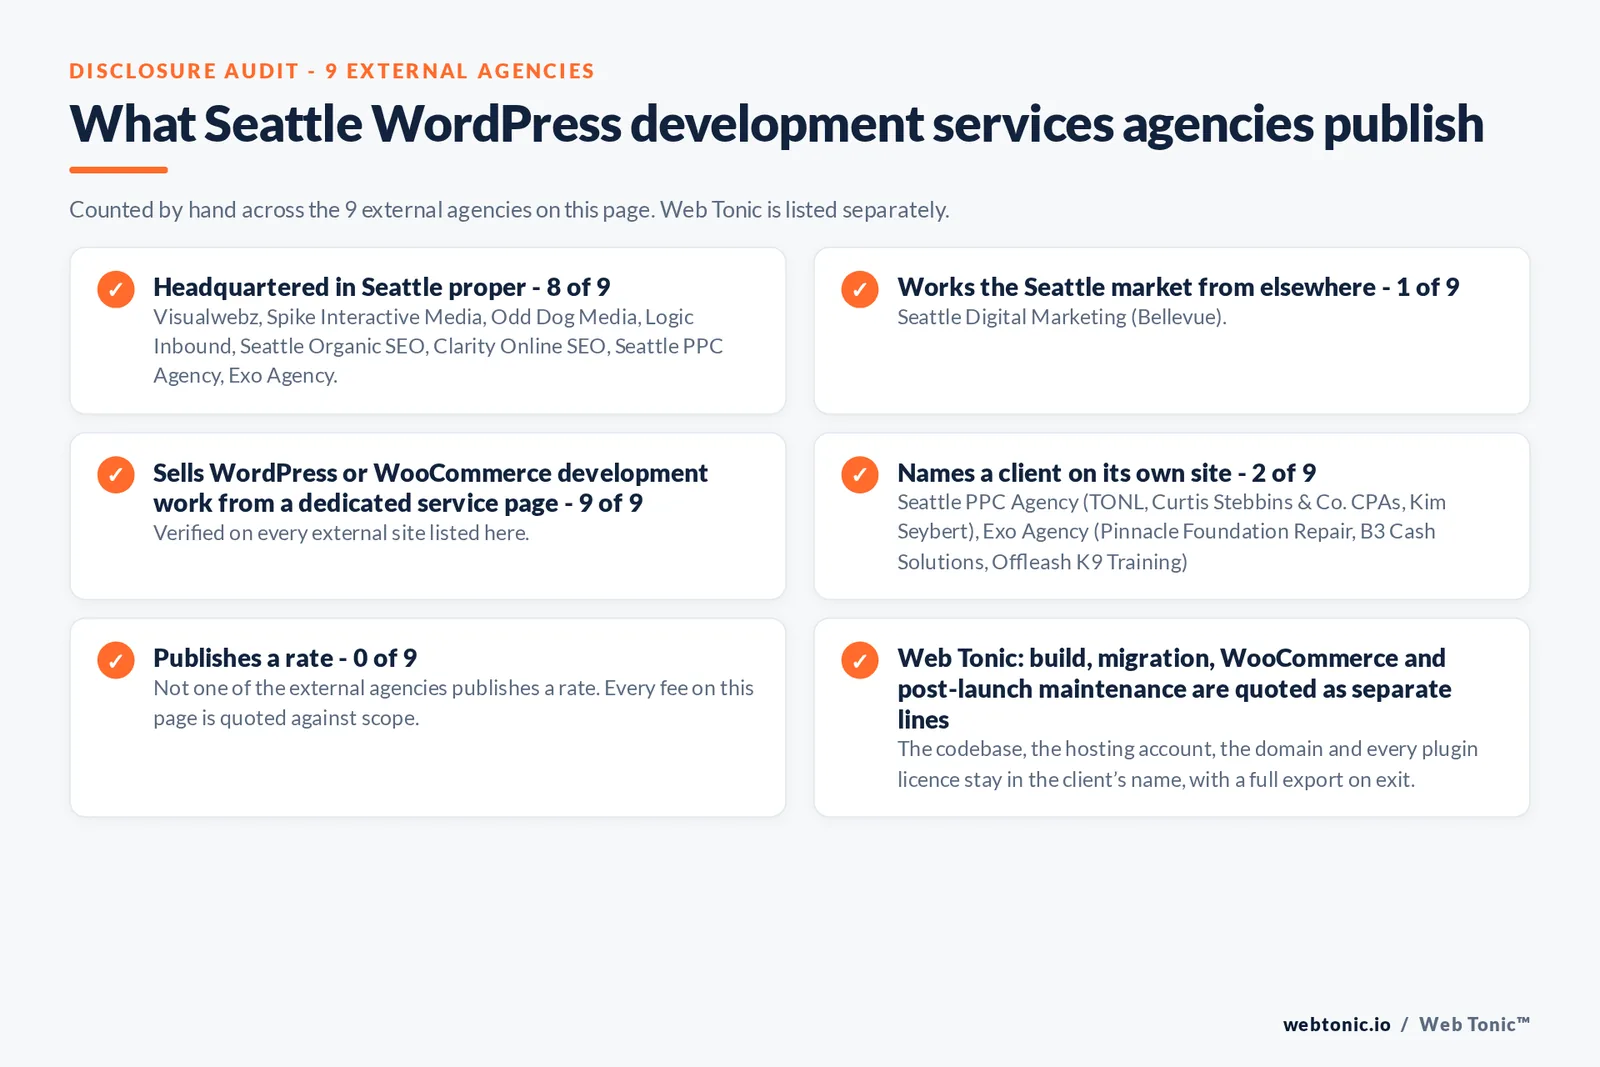Viewport: 1600px width, 1067px height.
Task: Click the heading 'Headquartered in Seattle proper - 8 of 9'
Action: 381,287
